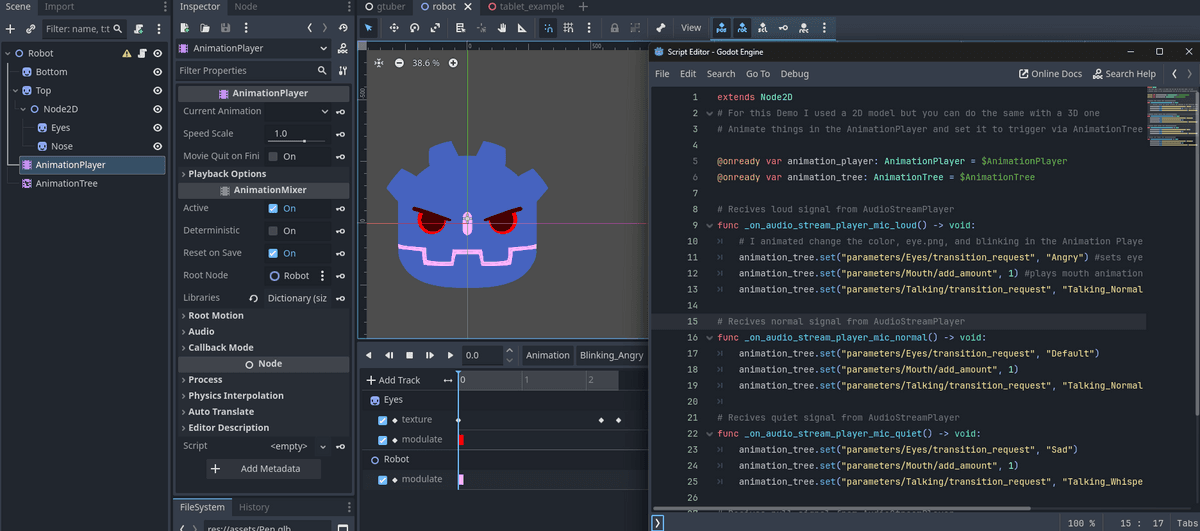Open the Online Docs link
This screenshot has height=531, width=1200.
point(1050,74)
